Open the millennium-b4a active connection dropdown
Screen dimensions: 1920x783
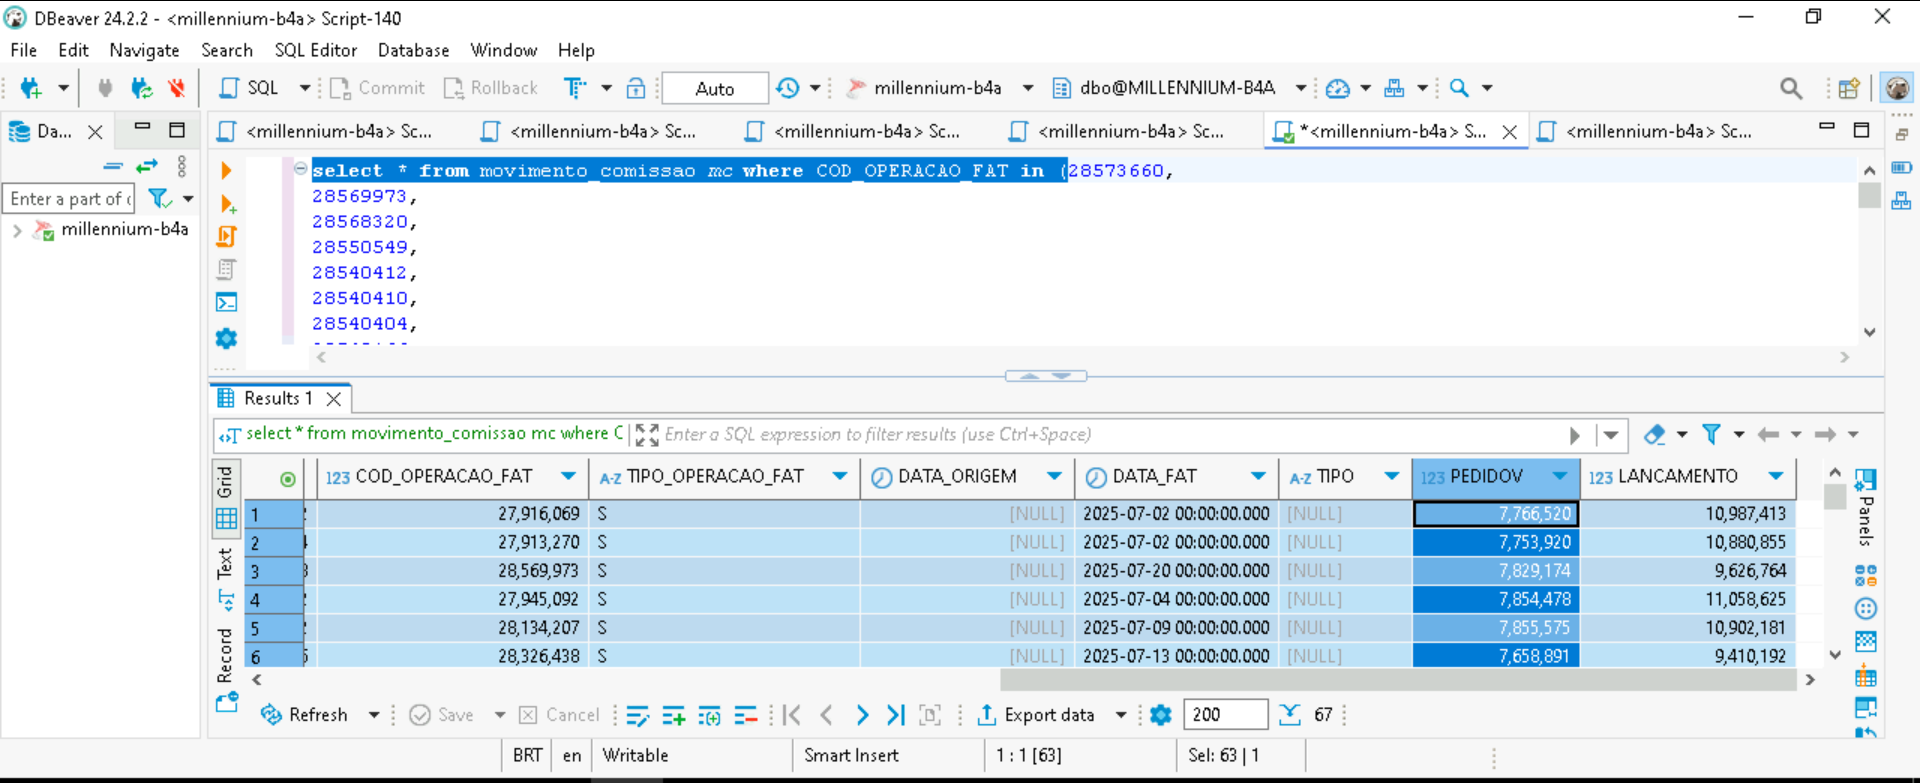1028,88
